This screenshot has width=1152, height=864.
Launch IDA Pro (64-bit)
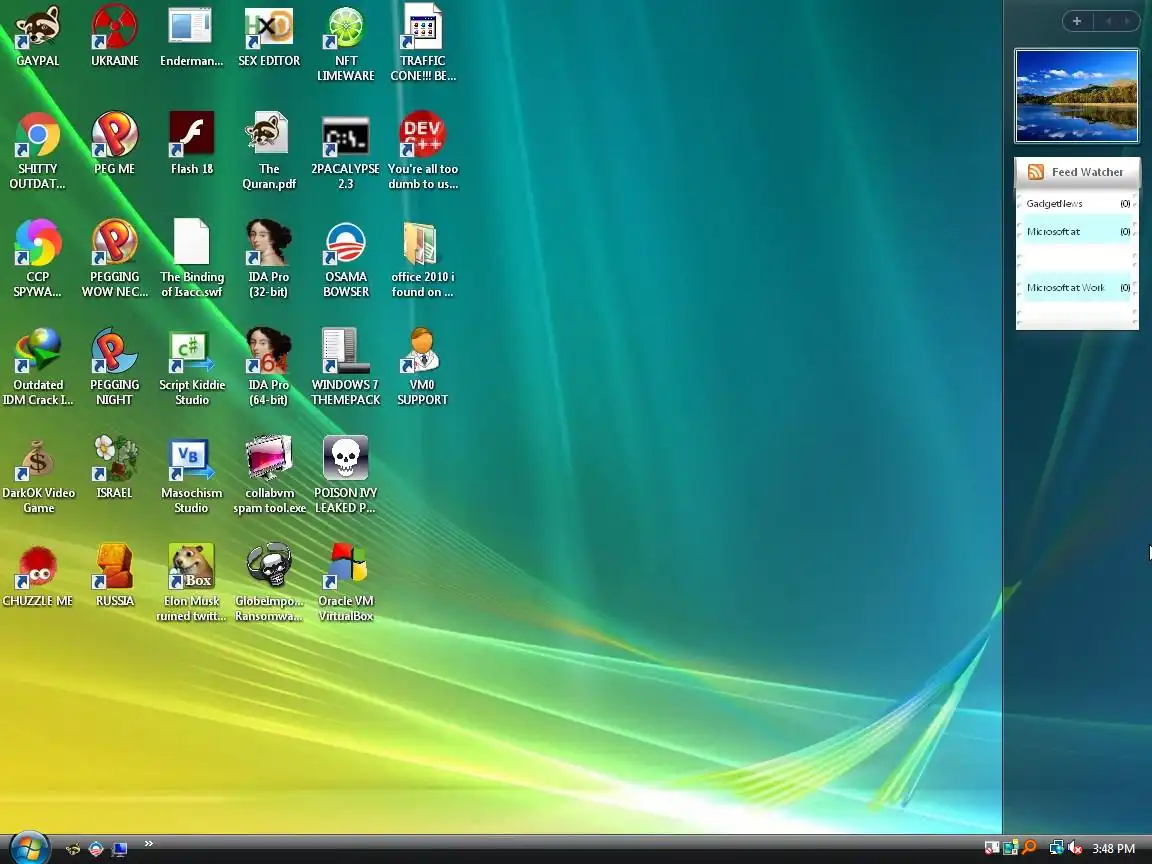pos(269,367)
